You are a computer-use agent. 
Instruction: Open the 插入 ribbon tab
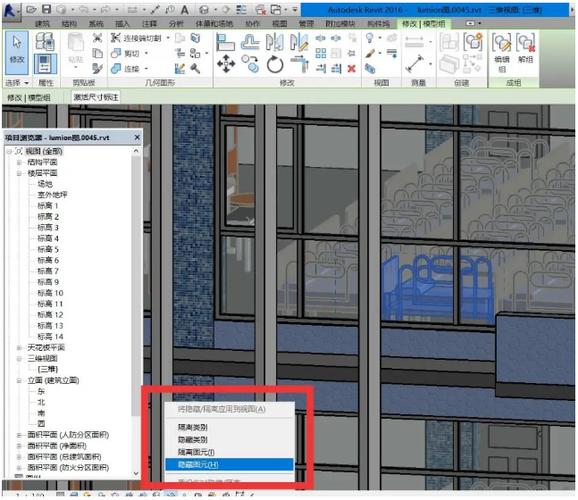pyautogui.click(x=122, y=24)
